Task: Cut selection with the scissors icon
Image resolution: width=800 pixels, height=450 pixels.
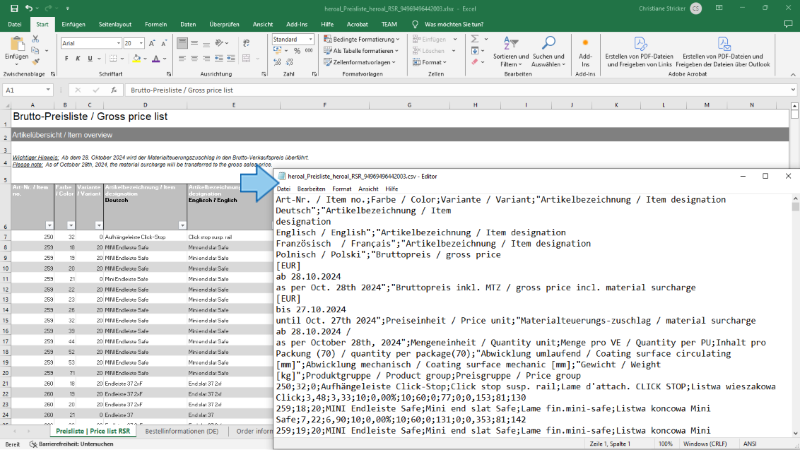Action: point(35,39)
